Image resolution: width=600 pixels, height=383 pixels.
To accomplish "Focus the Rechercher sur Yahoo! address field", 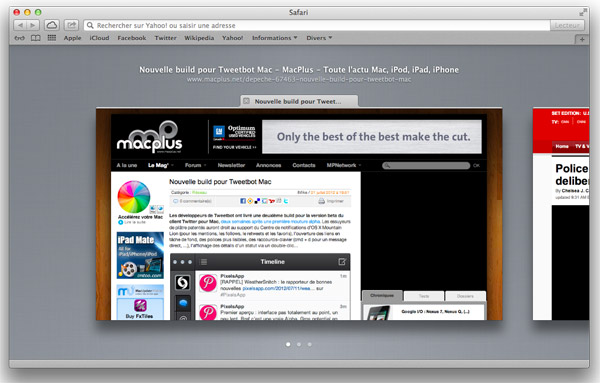I will tap(317, 25).
